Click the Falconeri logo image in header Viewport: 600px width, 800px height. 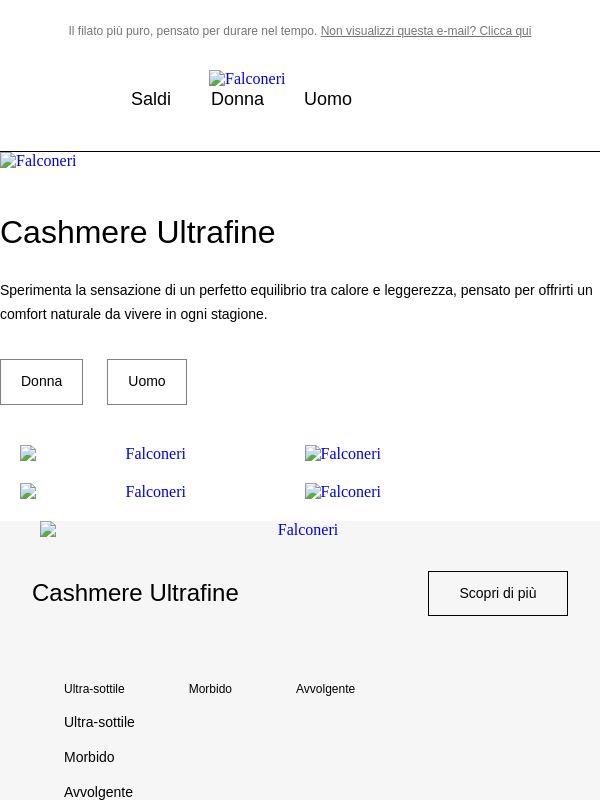pyautogui.click(x=247, y=79)
